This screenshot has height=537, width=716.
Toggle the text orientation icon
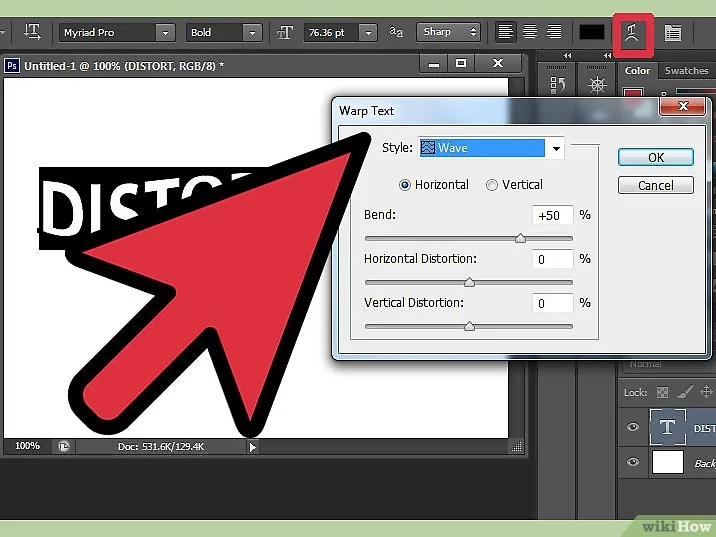[31, 32]
